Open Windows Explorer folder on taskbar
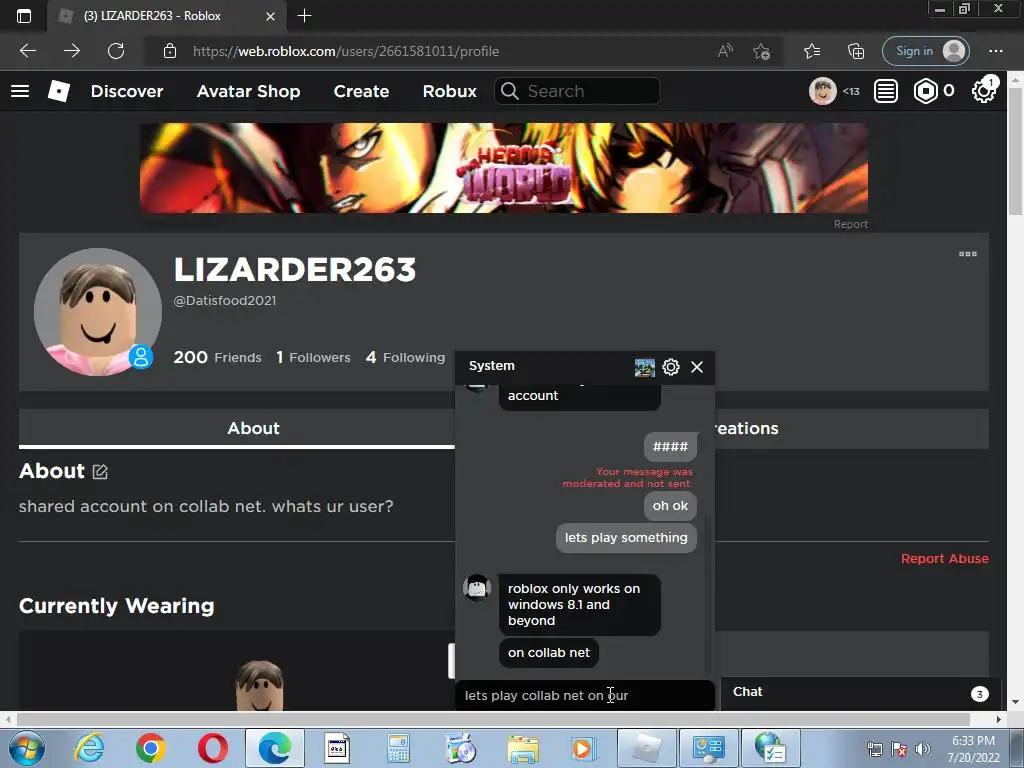 522,748
